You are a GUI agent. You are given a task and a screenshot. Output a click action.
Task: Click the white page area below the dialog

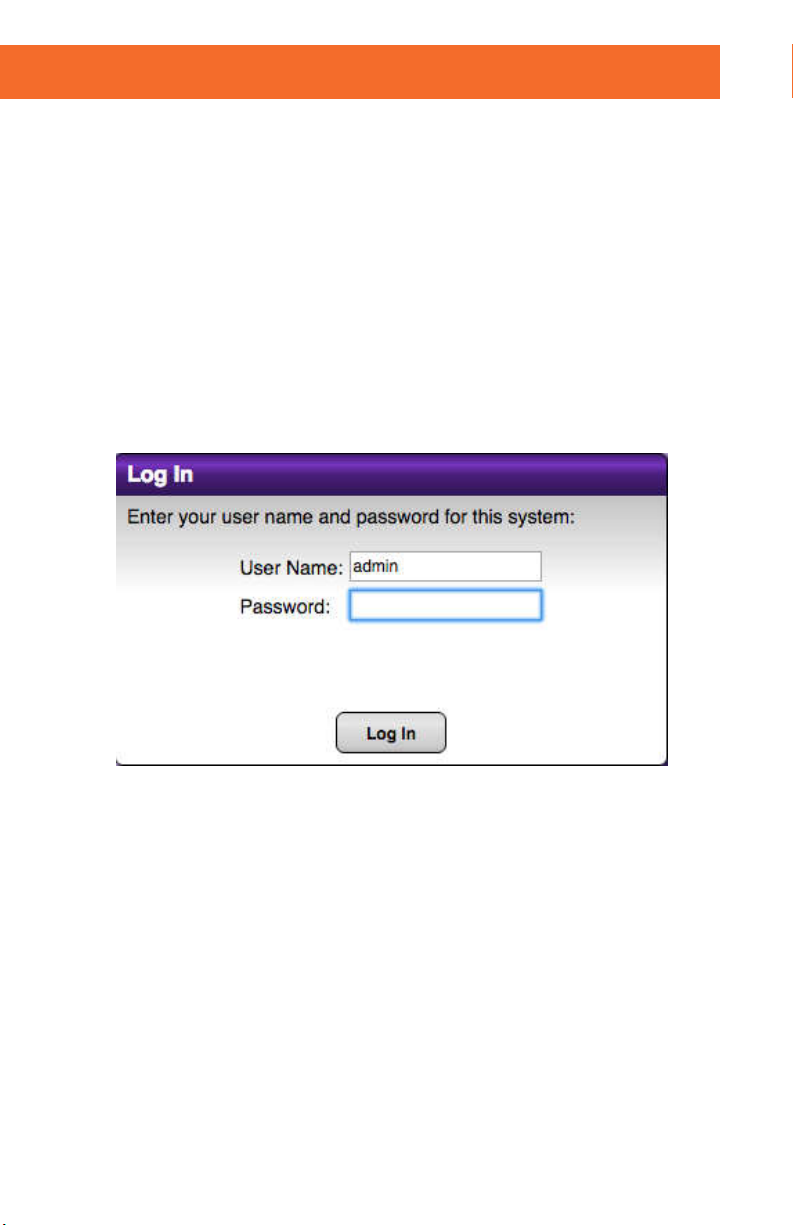[396, 990]
